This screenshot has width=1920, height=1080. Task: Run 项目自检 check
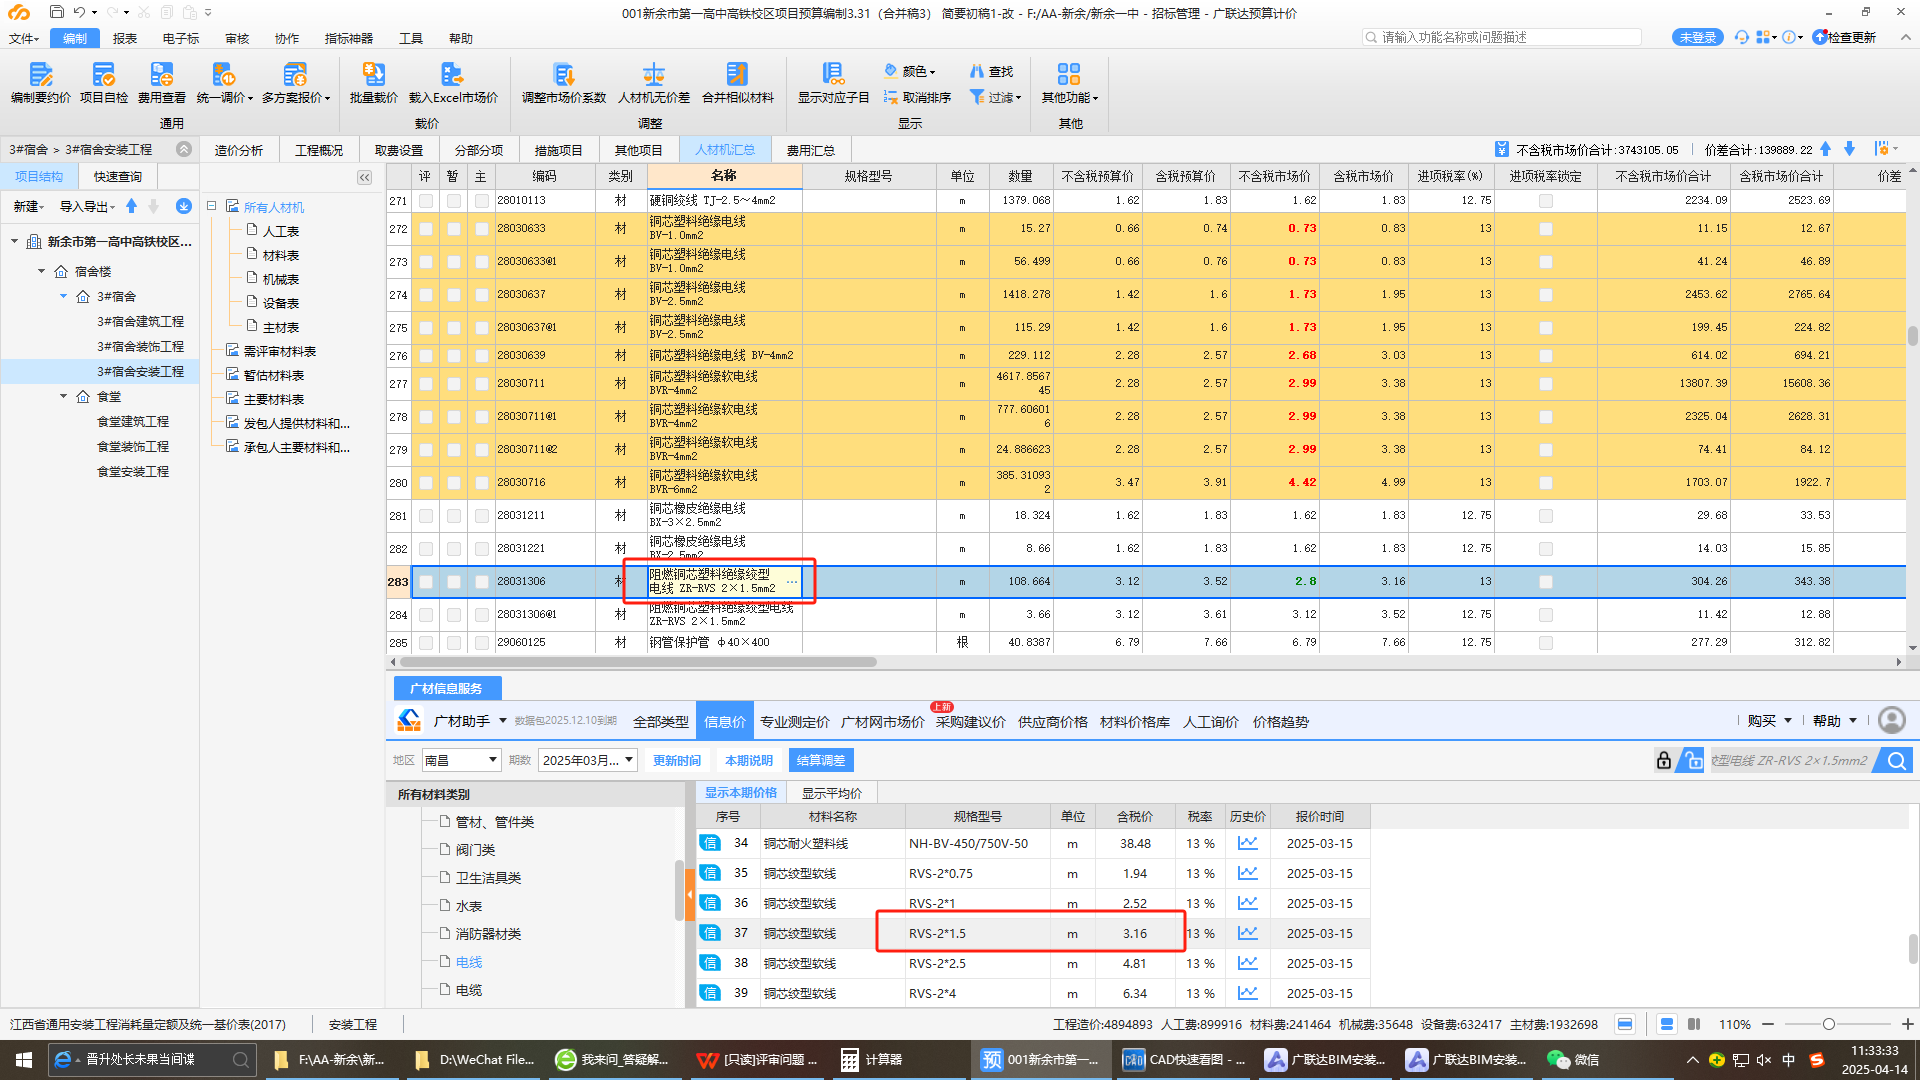click(103, 82)
